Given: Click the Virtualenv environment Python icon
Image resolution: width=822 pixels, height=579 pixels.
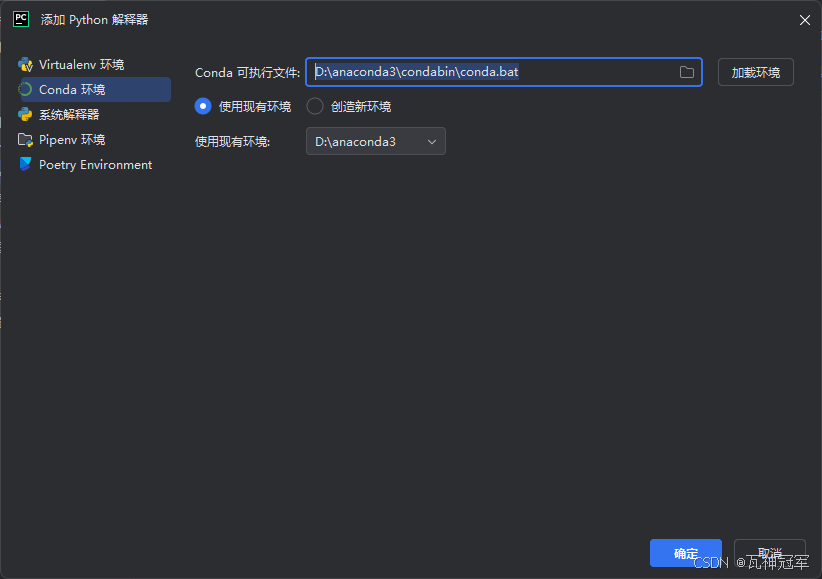Looking at the screenshot, I should pyautogui.click(x=25, y=65).
